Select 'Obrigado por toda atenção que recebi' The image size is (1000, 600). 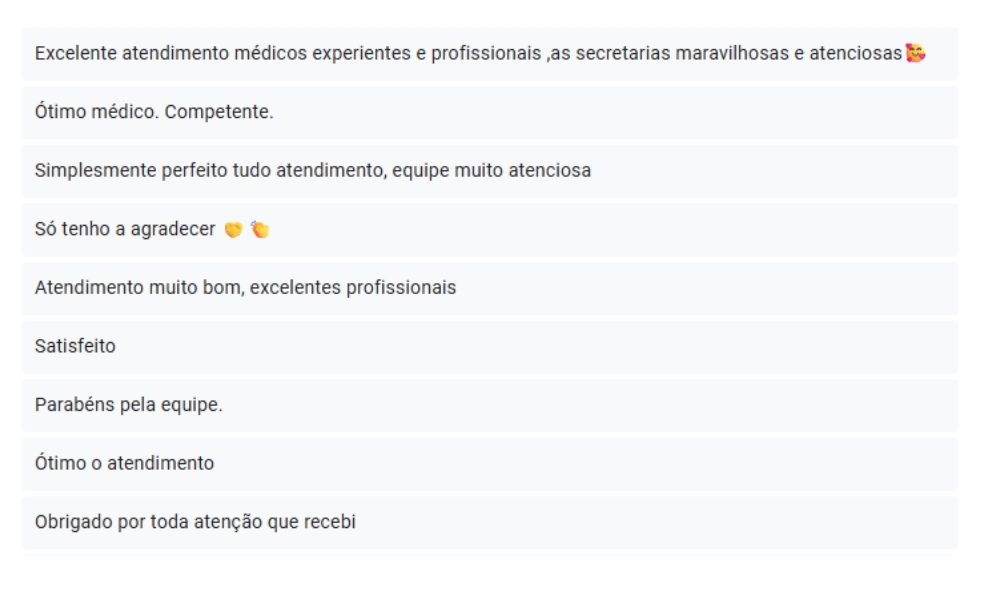coord(195,522)
